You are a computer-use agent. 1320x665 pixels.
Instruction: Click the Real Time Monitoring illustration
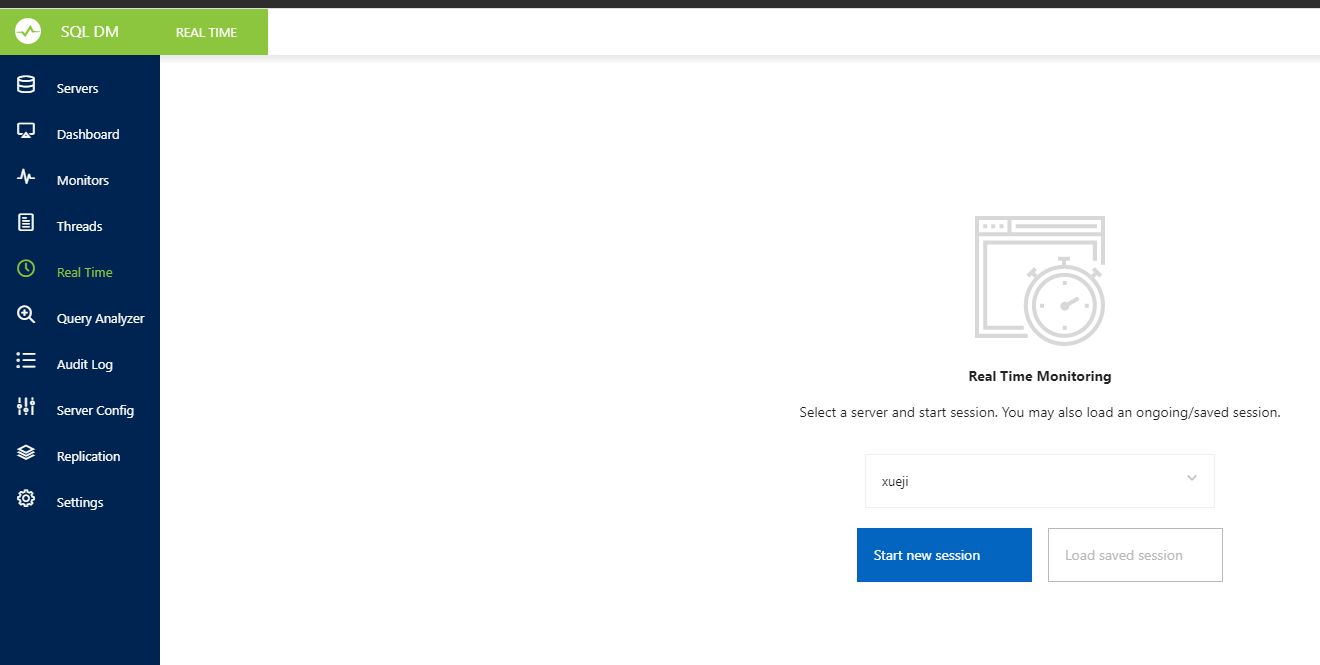1039,279
